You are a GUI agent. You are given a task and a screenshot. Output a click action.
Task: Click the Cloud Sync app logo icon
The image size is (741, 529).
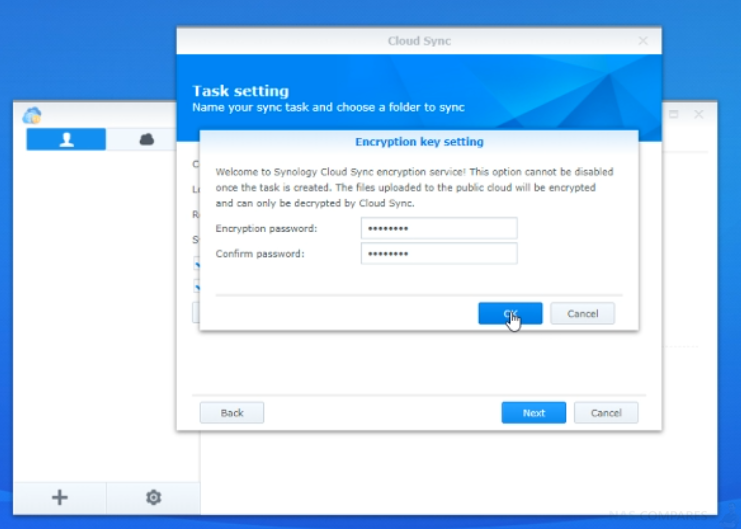pyautogui.click(x=32, y=115)
